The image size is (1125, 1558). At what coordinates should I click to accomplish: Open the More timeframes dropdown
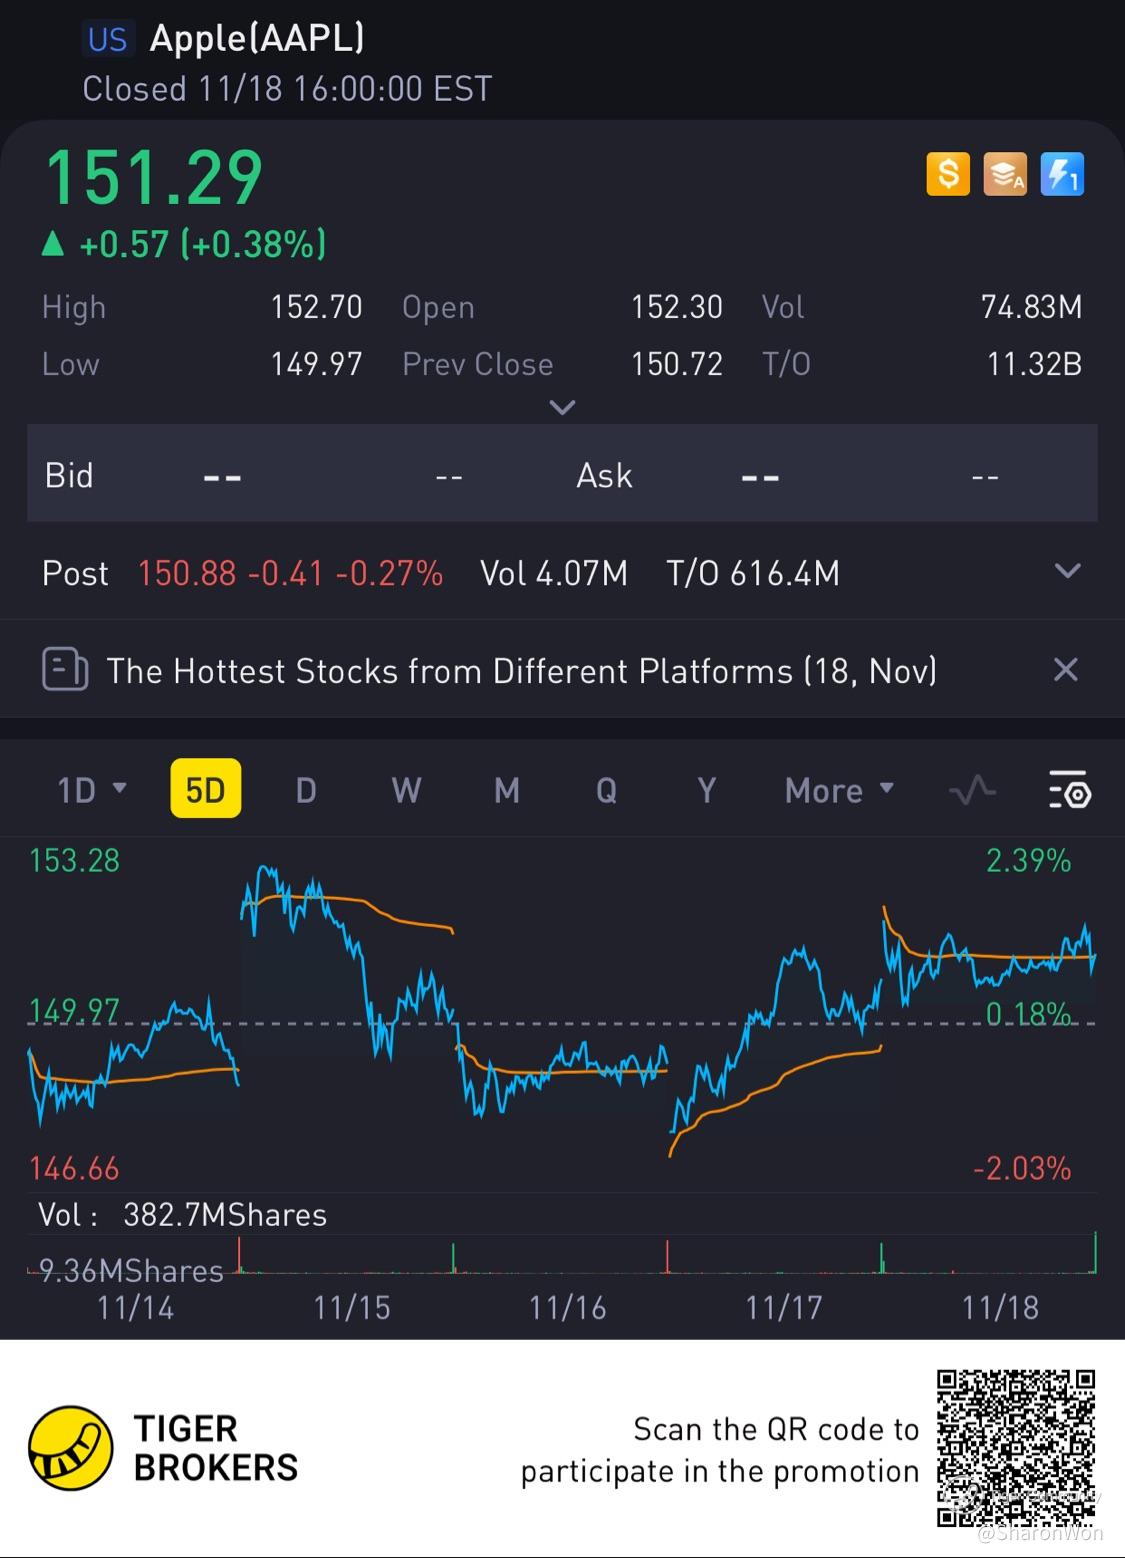(839, 790)
